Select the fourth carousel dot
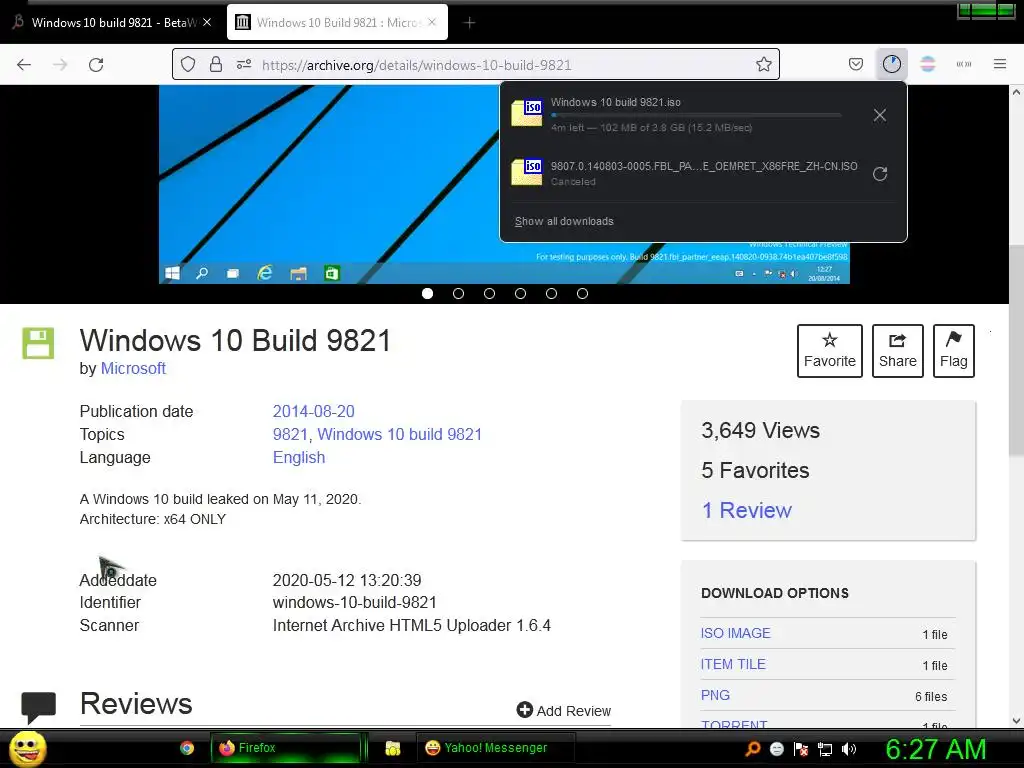 (x=520, y=294)
